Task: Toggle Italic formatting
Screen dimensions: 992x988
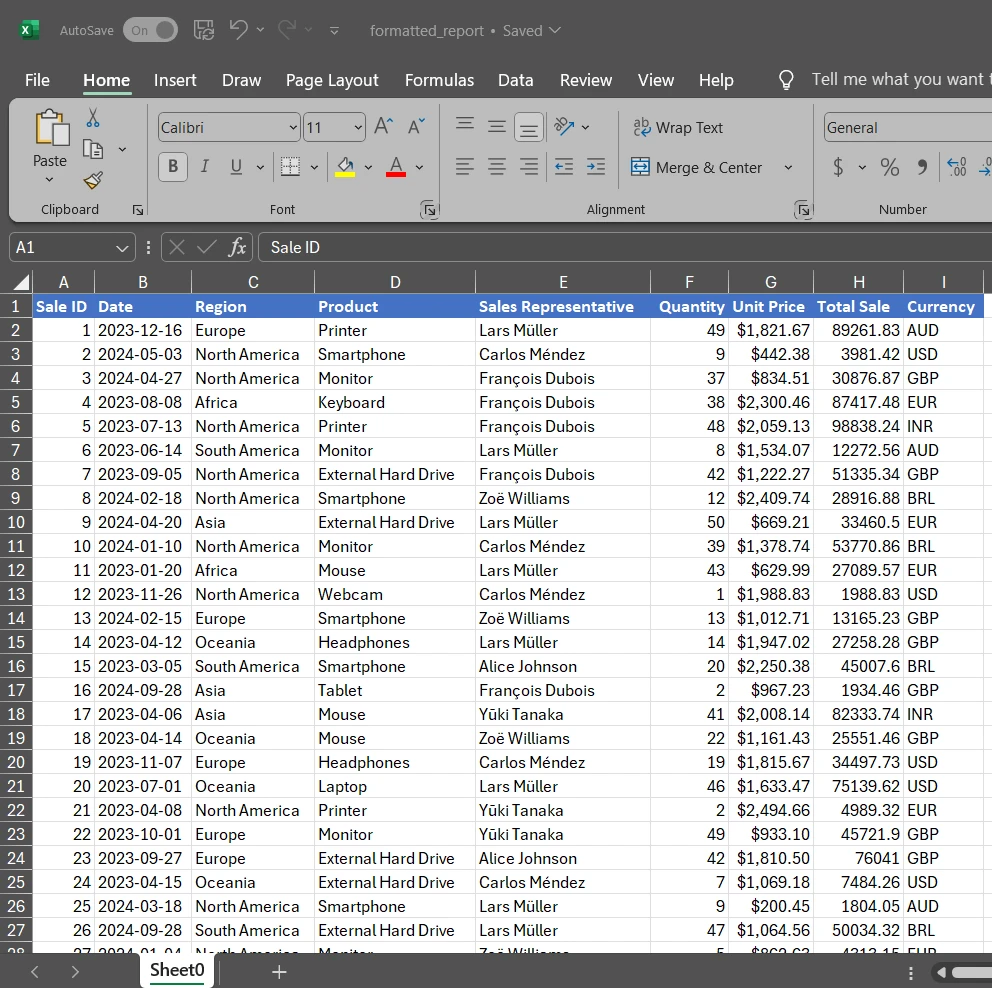Action: point(204,167)
